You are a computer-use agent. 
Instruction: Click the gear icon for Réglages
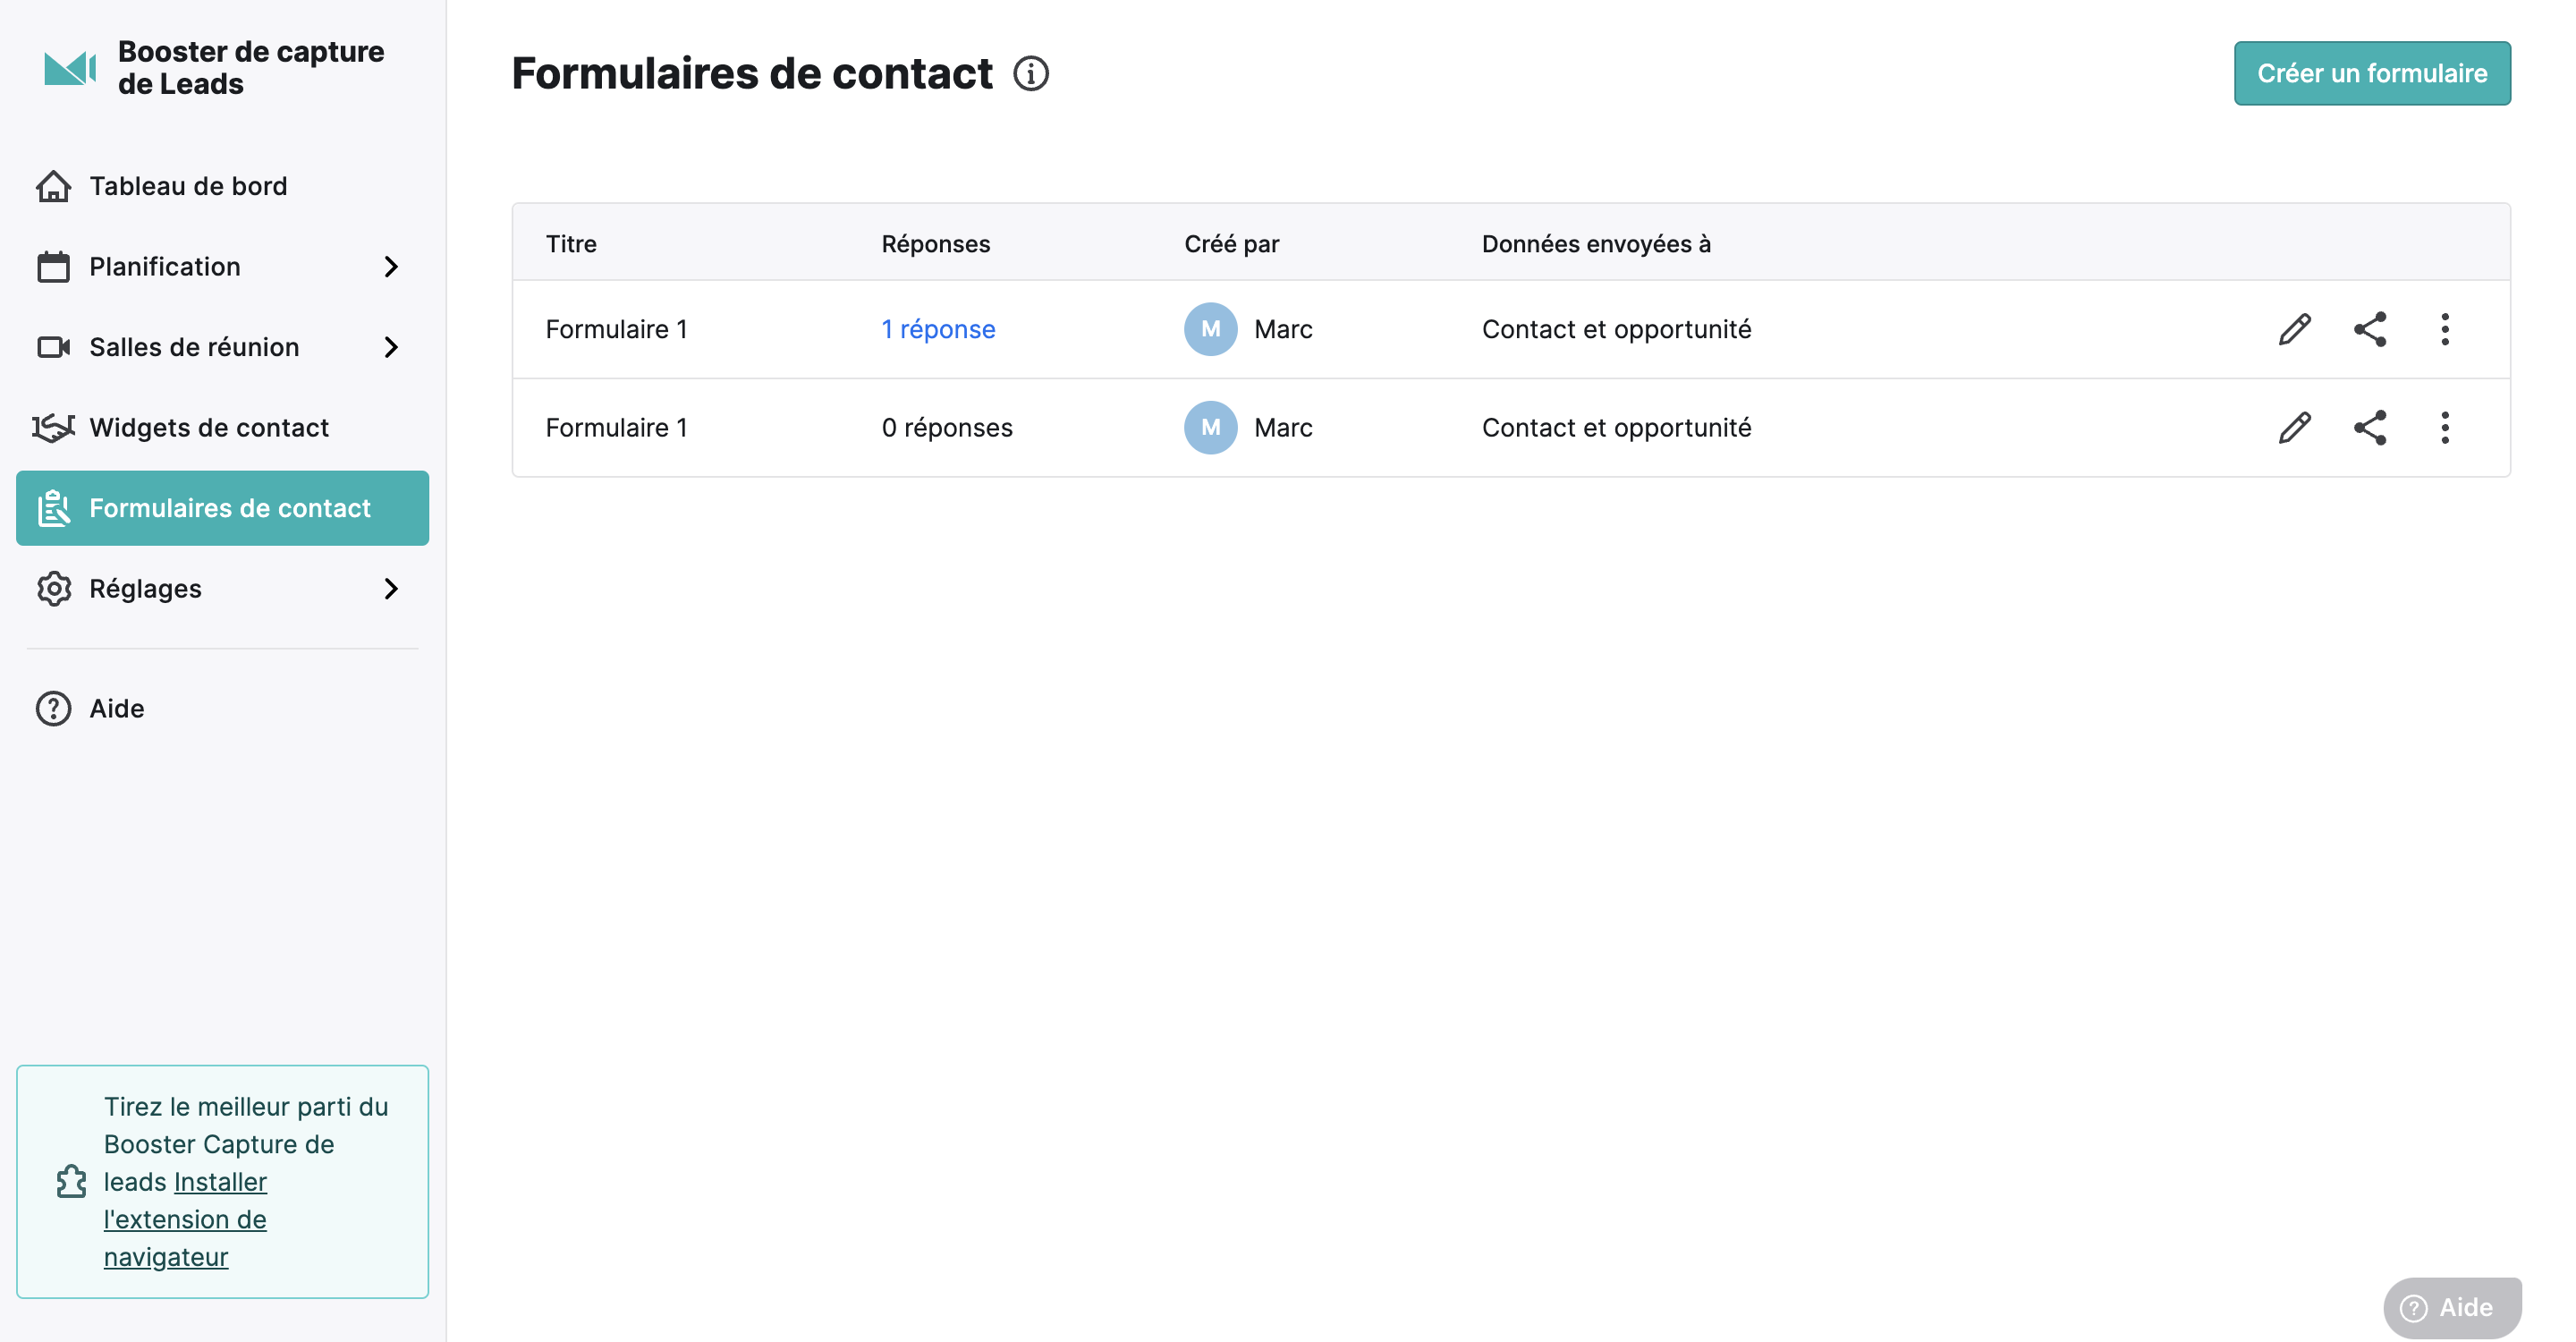53,588
